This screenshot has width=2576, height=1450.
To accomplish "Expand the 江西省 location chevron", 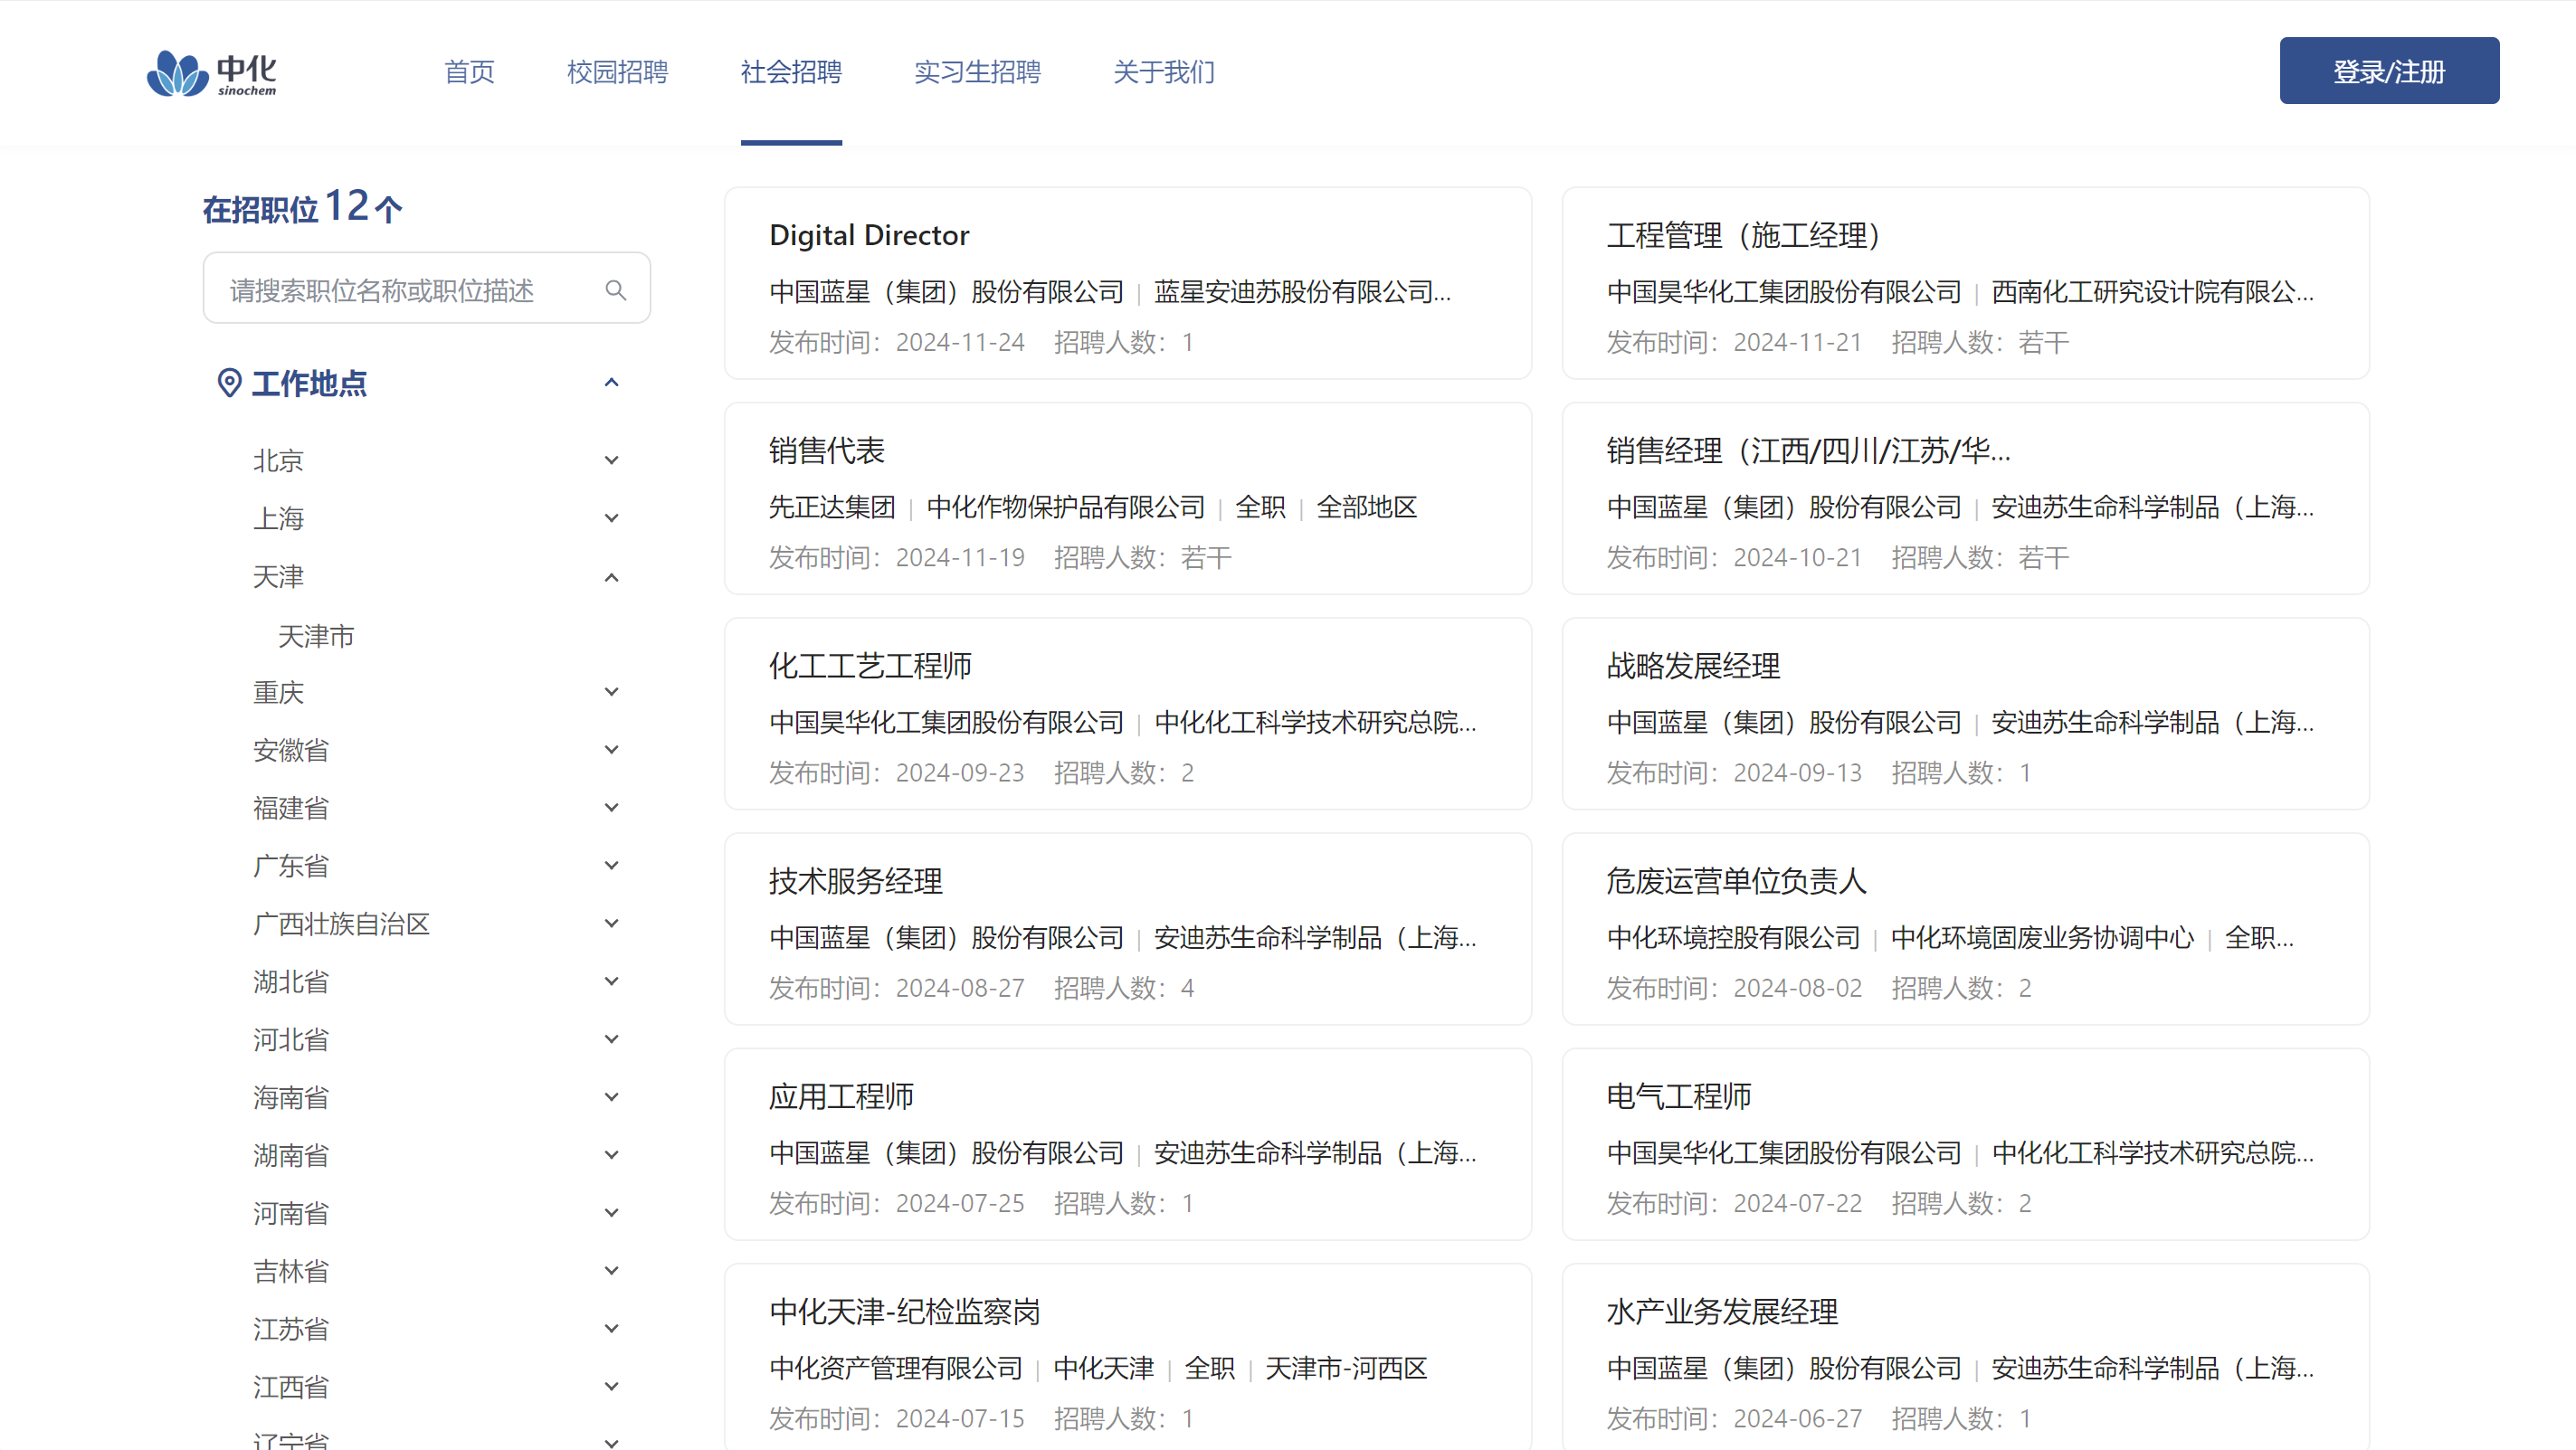I will [612, 1387].
